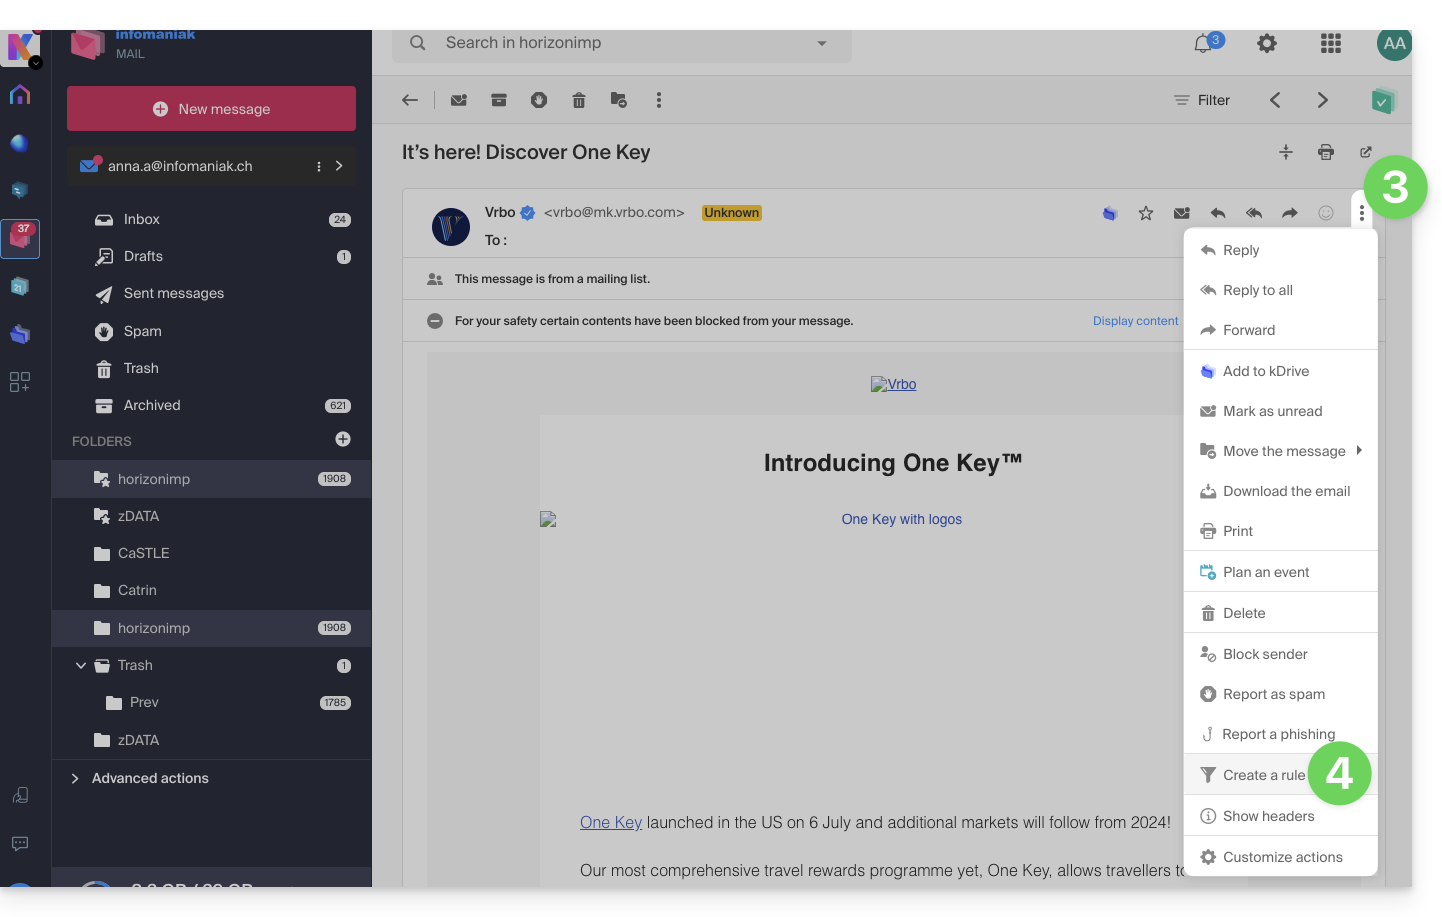Click the back arrow to return to the list
Viewport: 1442px width, 917px height.
point(410,100)
